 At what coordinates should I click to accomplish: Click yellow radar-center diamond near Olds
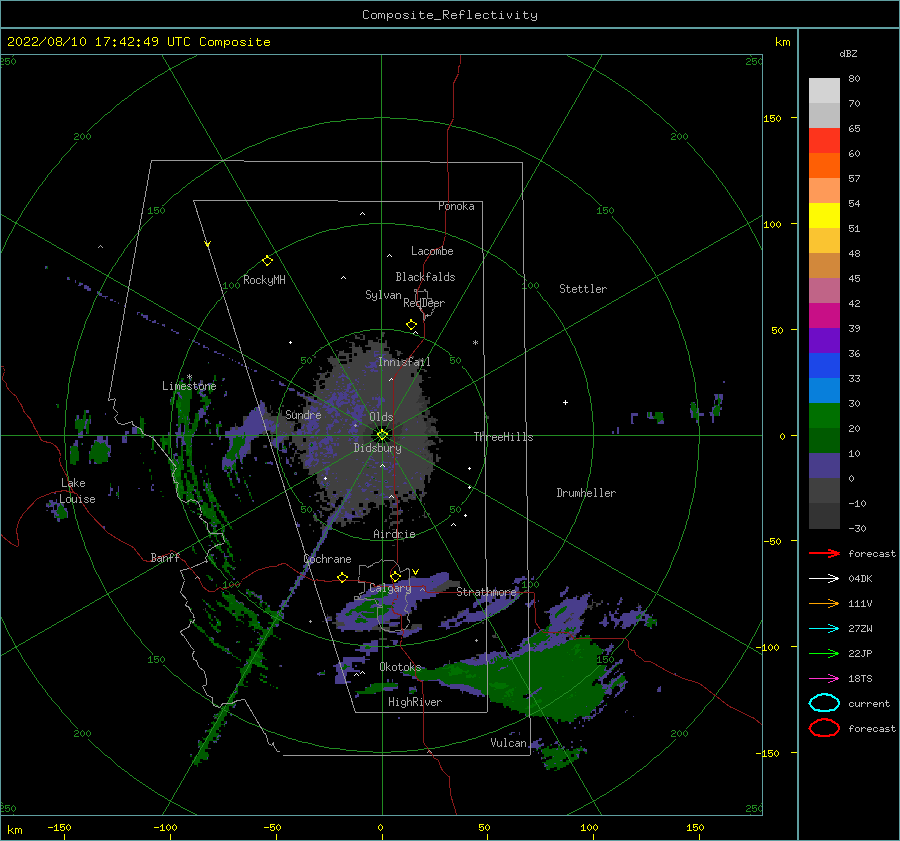click(x=382, y=435)
